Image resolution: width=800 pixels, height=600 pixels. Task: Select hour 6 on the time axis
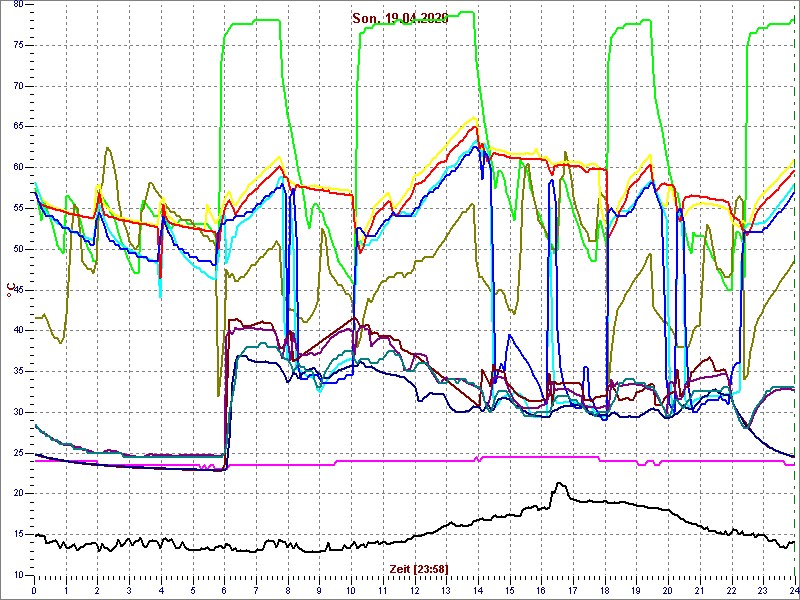224,590
